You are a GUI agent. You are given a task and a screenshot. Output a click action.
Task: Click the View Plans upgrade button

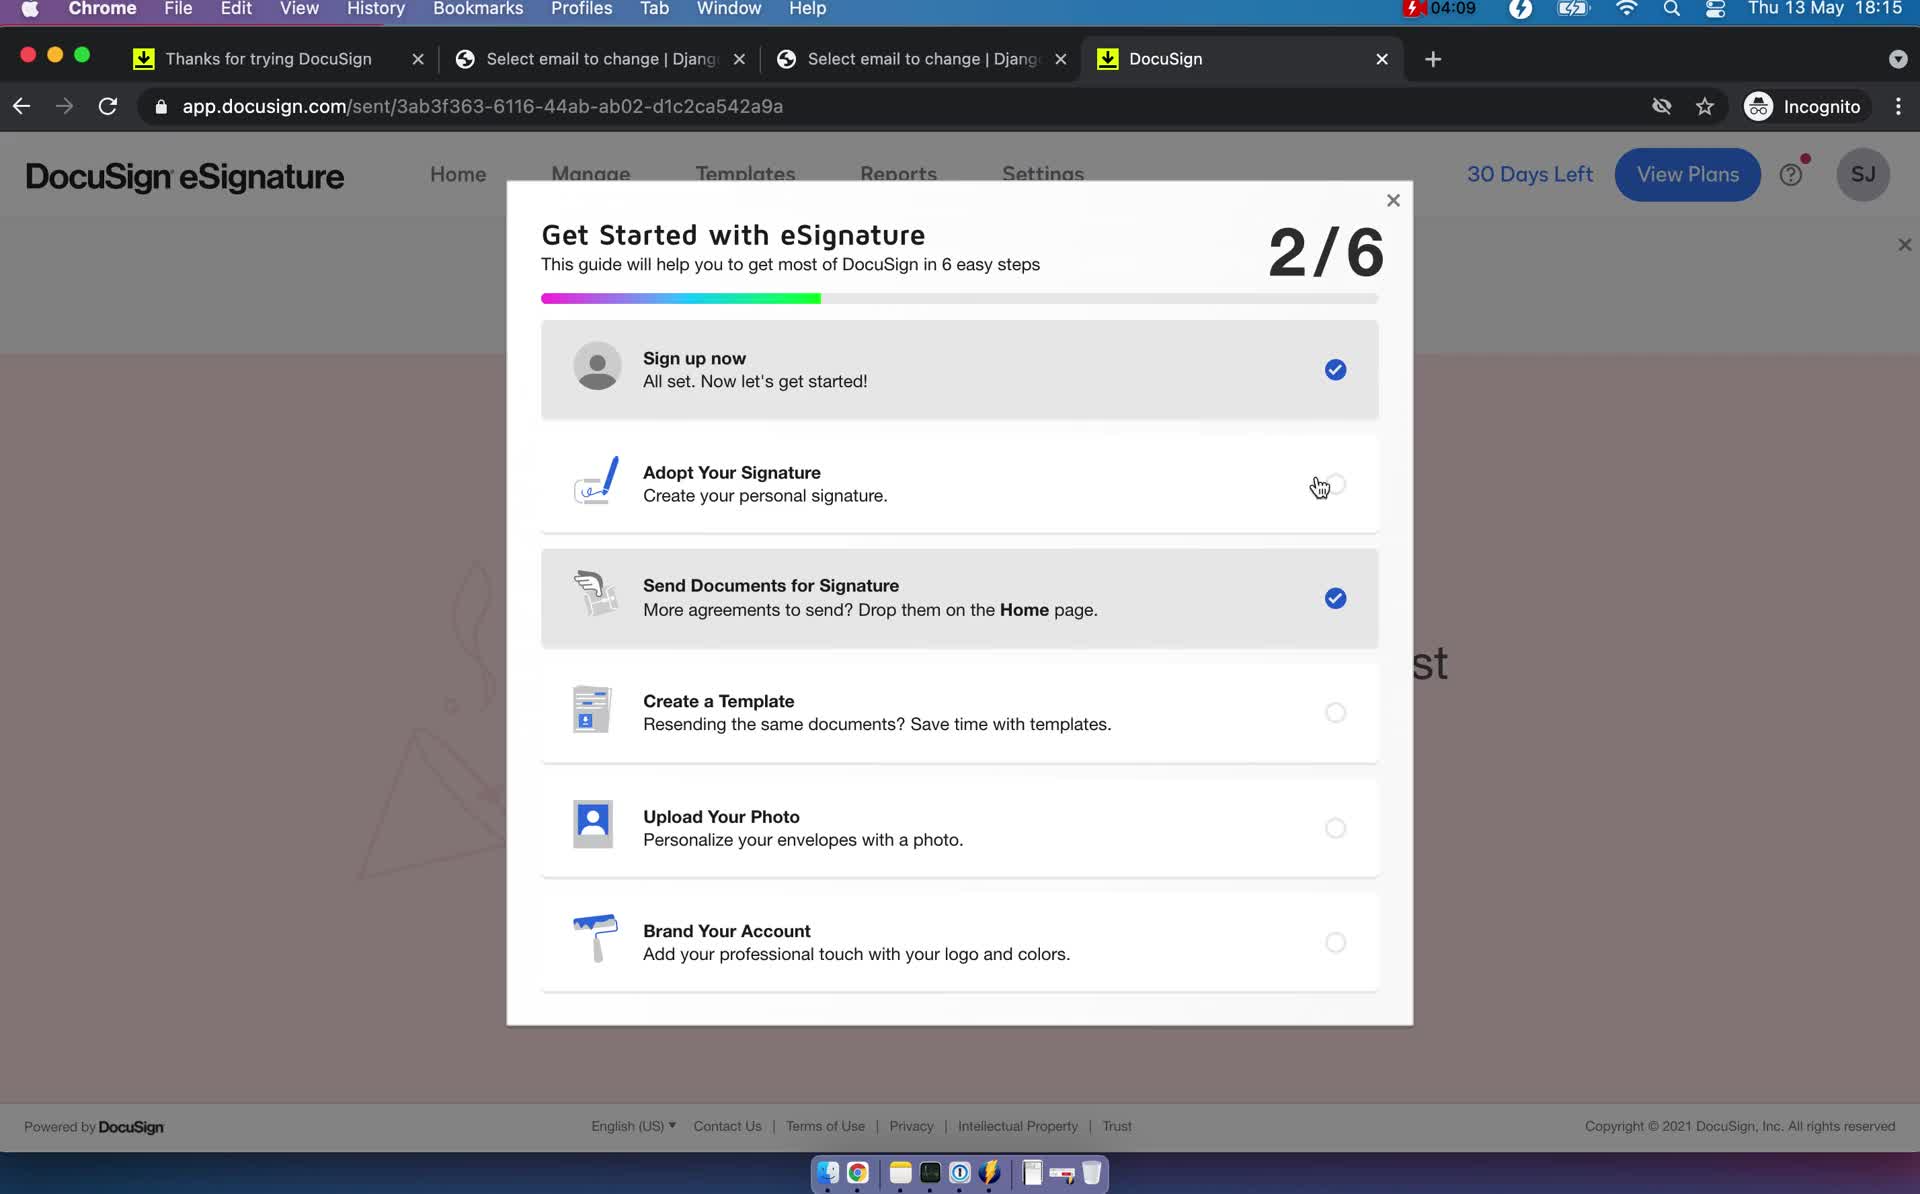pos(1688,173)
